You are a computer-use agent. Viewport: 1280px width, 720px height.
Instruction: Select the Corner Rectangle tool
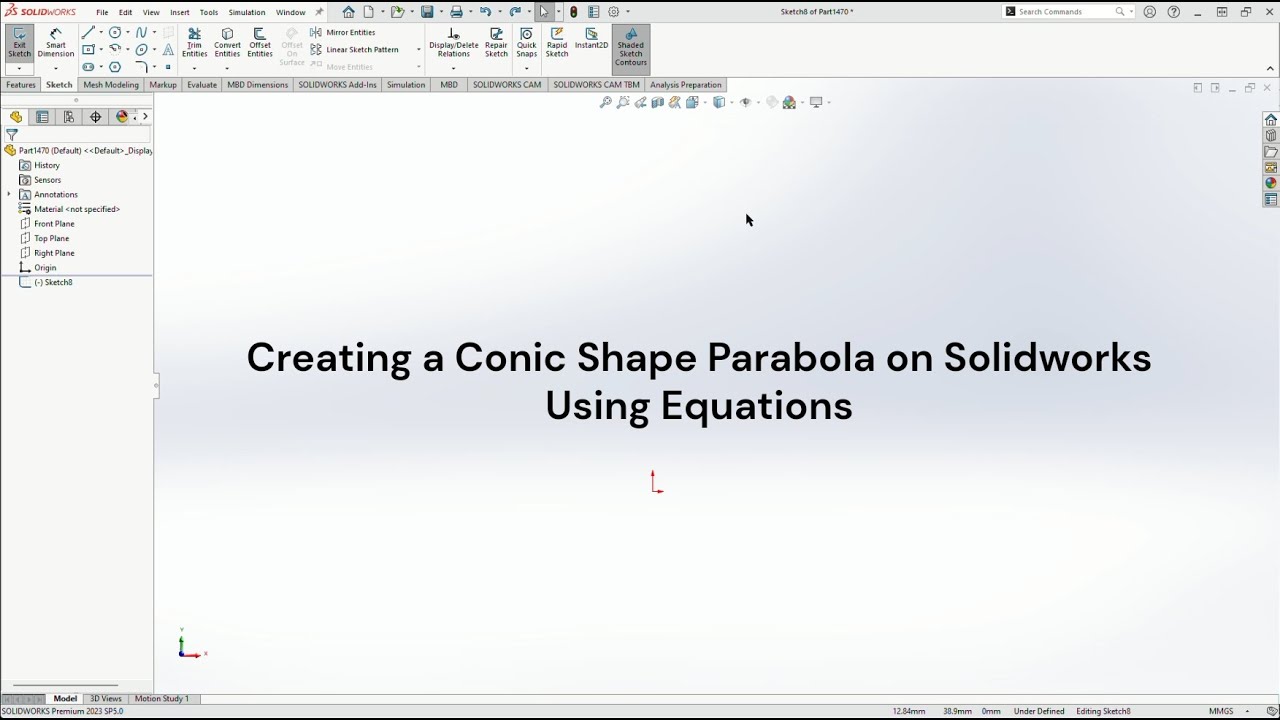coord(88,50)
